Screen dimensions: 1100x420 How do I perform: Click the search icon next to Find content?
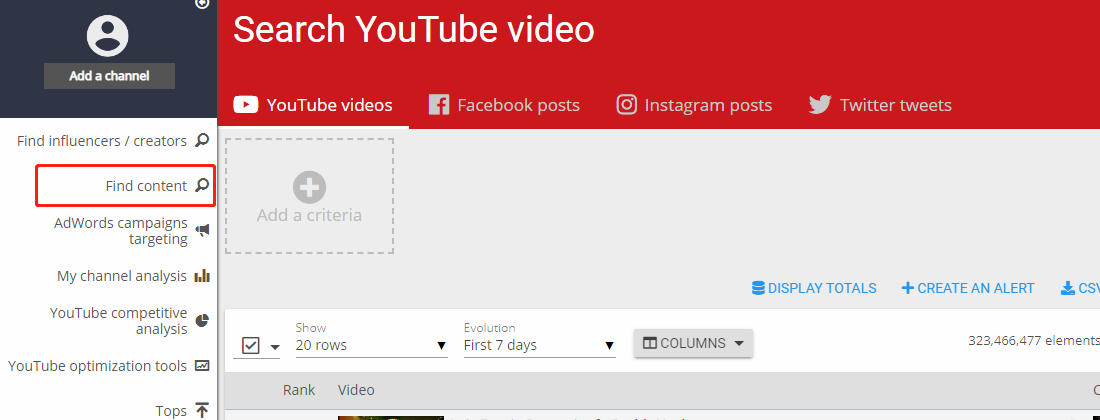[x=202, y=186]
